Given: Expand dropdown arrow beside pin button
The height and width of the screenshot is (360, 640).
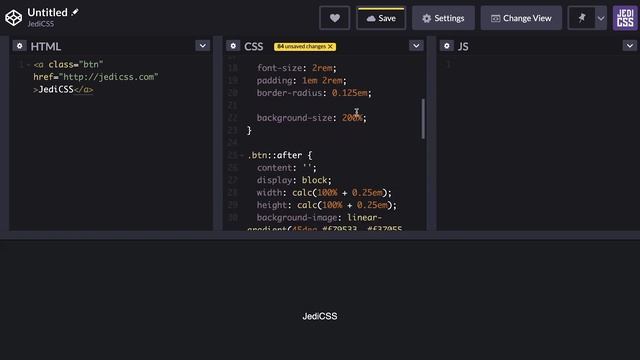Looking at the screenshot, I should [x=601, y=18].
